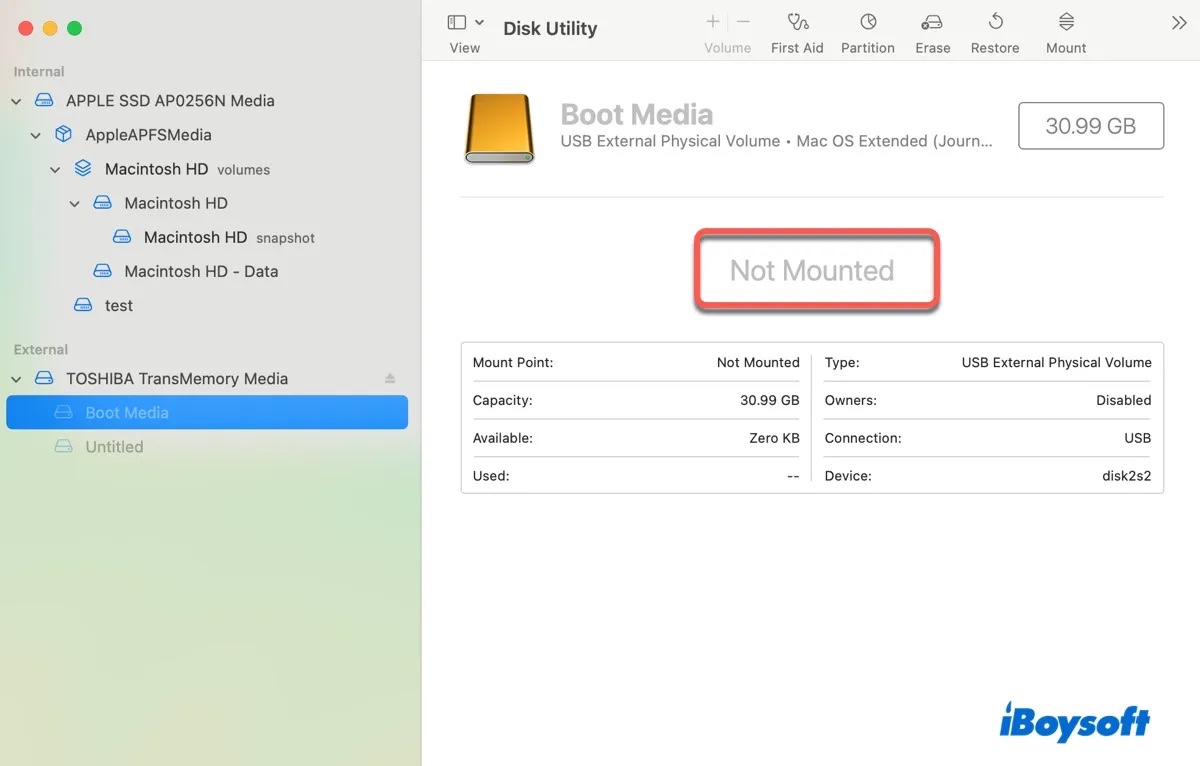Viewport: 1200px width, 766px height.
Task: Select the test volume
Action: 118,305
